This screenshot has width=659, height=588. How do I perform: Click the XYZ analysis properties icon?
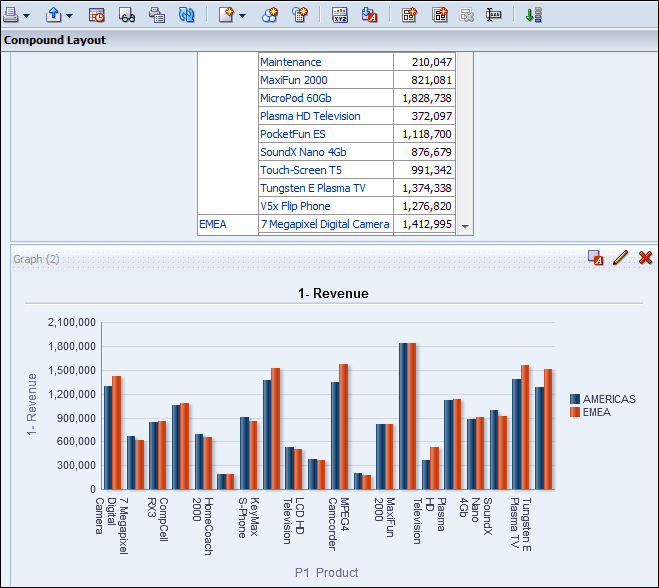click(341, 15)
